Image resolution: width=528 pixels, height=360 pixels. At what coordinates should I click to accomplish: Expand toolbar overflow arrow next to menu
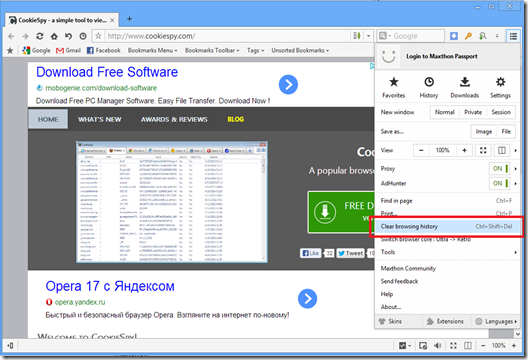(x=497, y=36)
